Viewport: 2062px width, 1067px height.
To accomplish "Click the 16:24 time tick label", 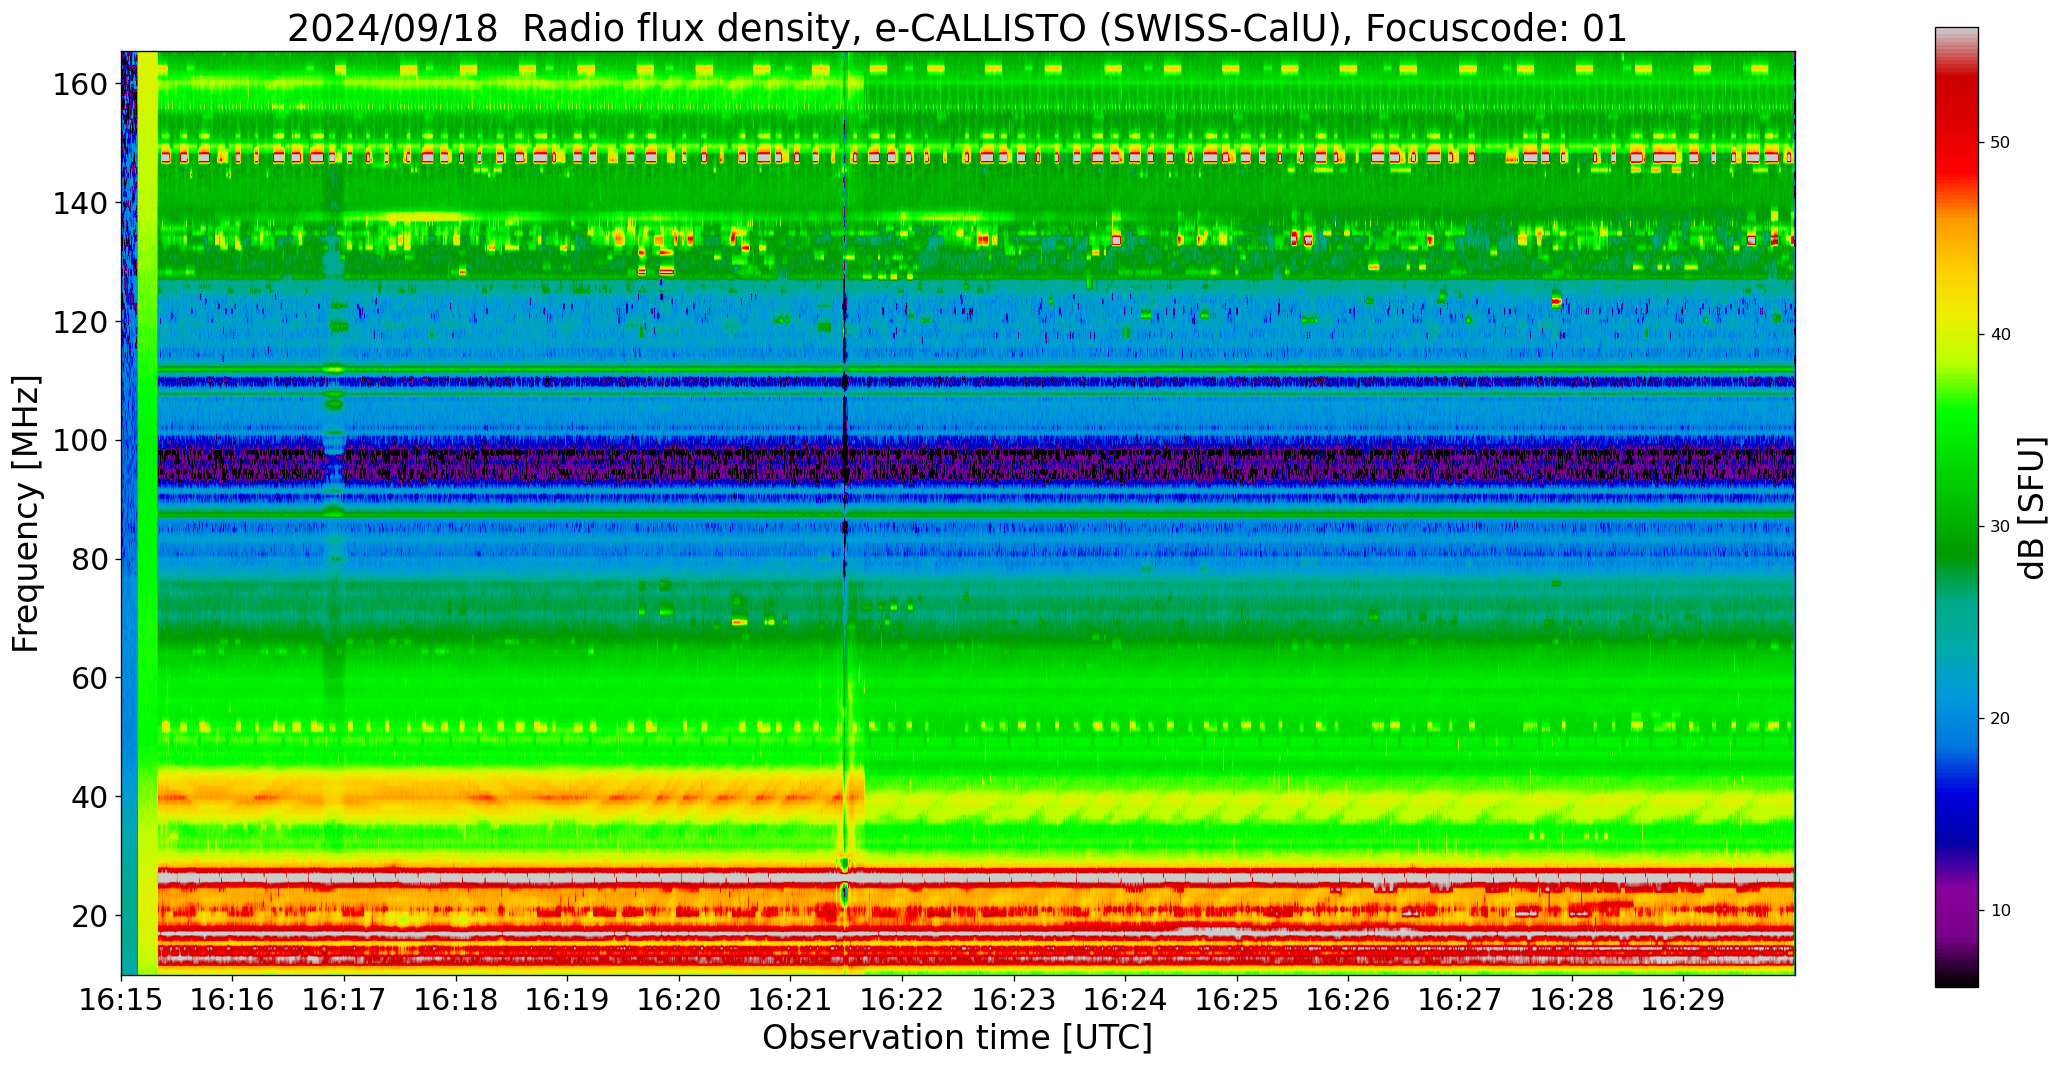I will (1125, 999).
